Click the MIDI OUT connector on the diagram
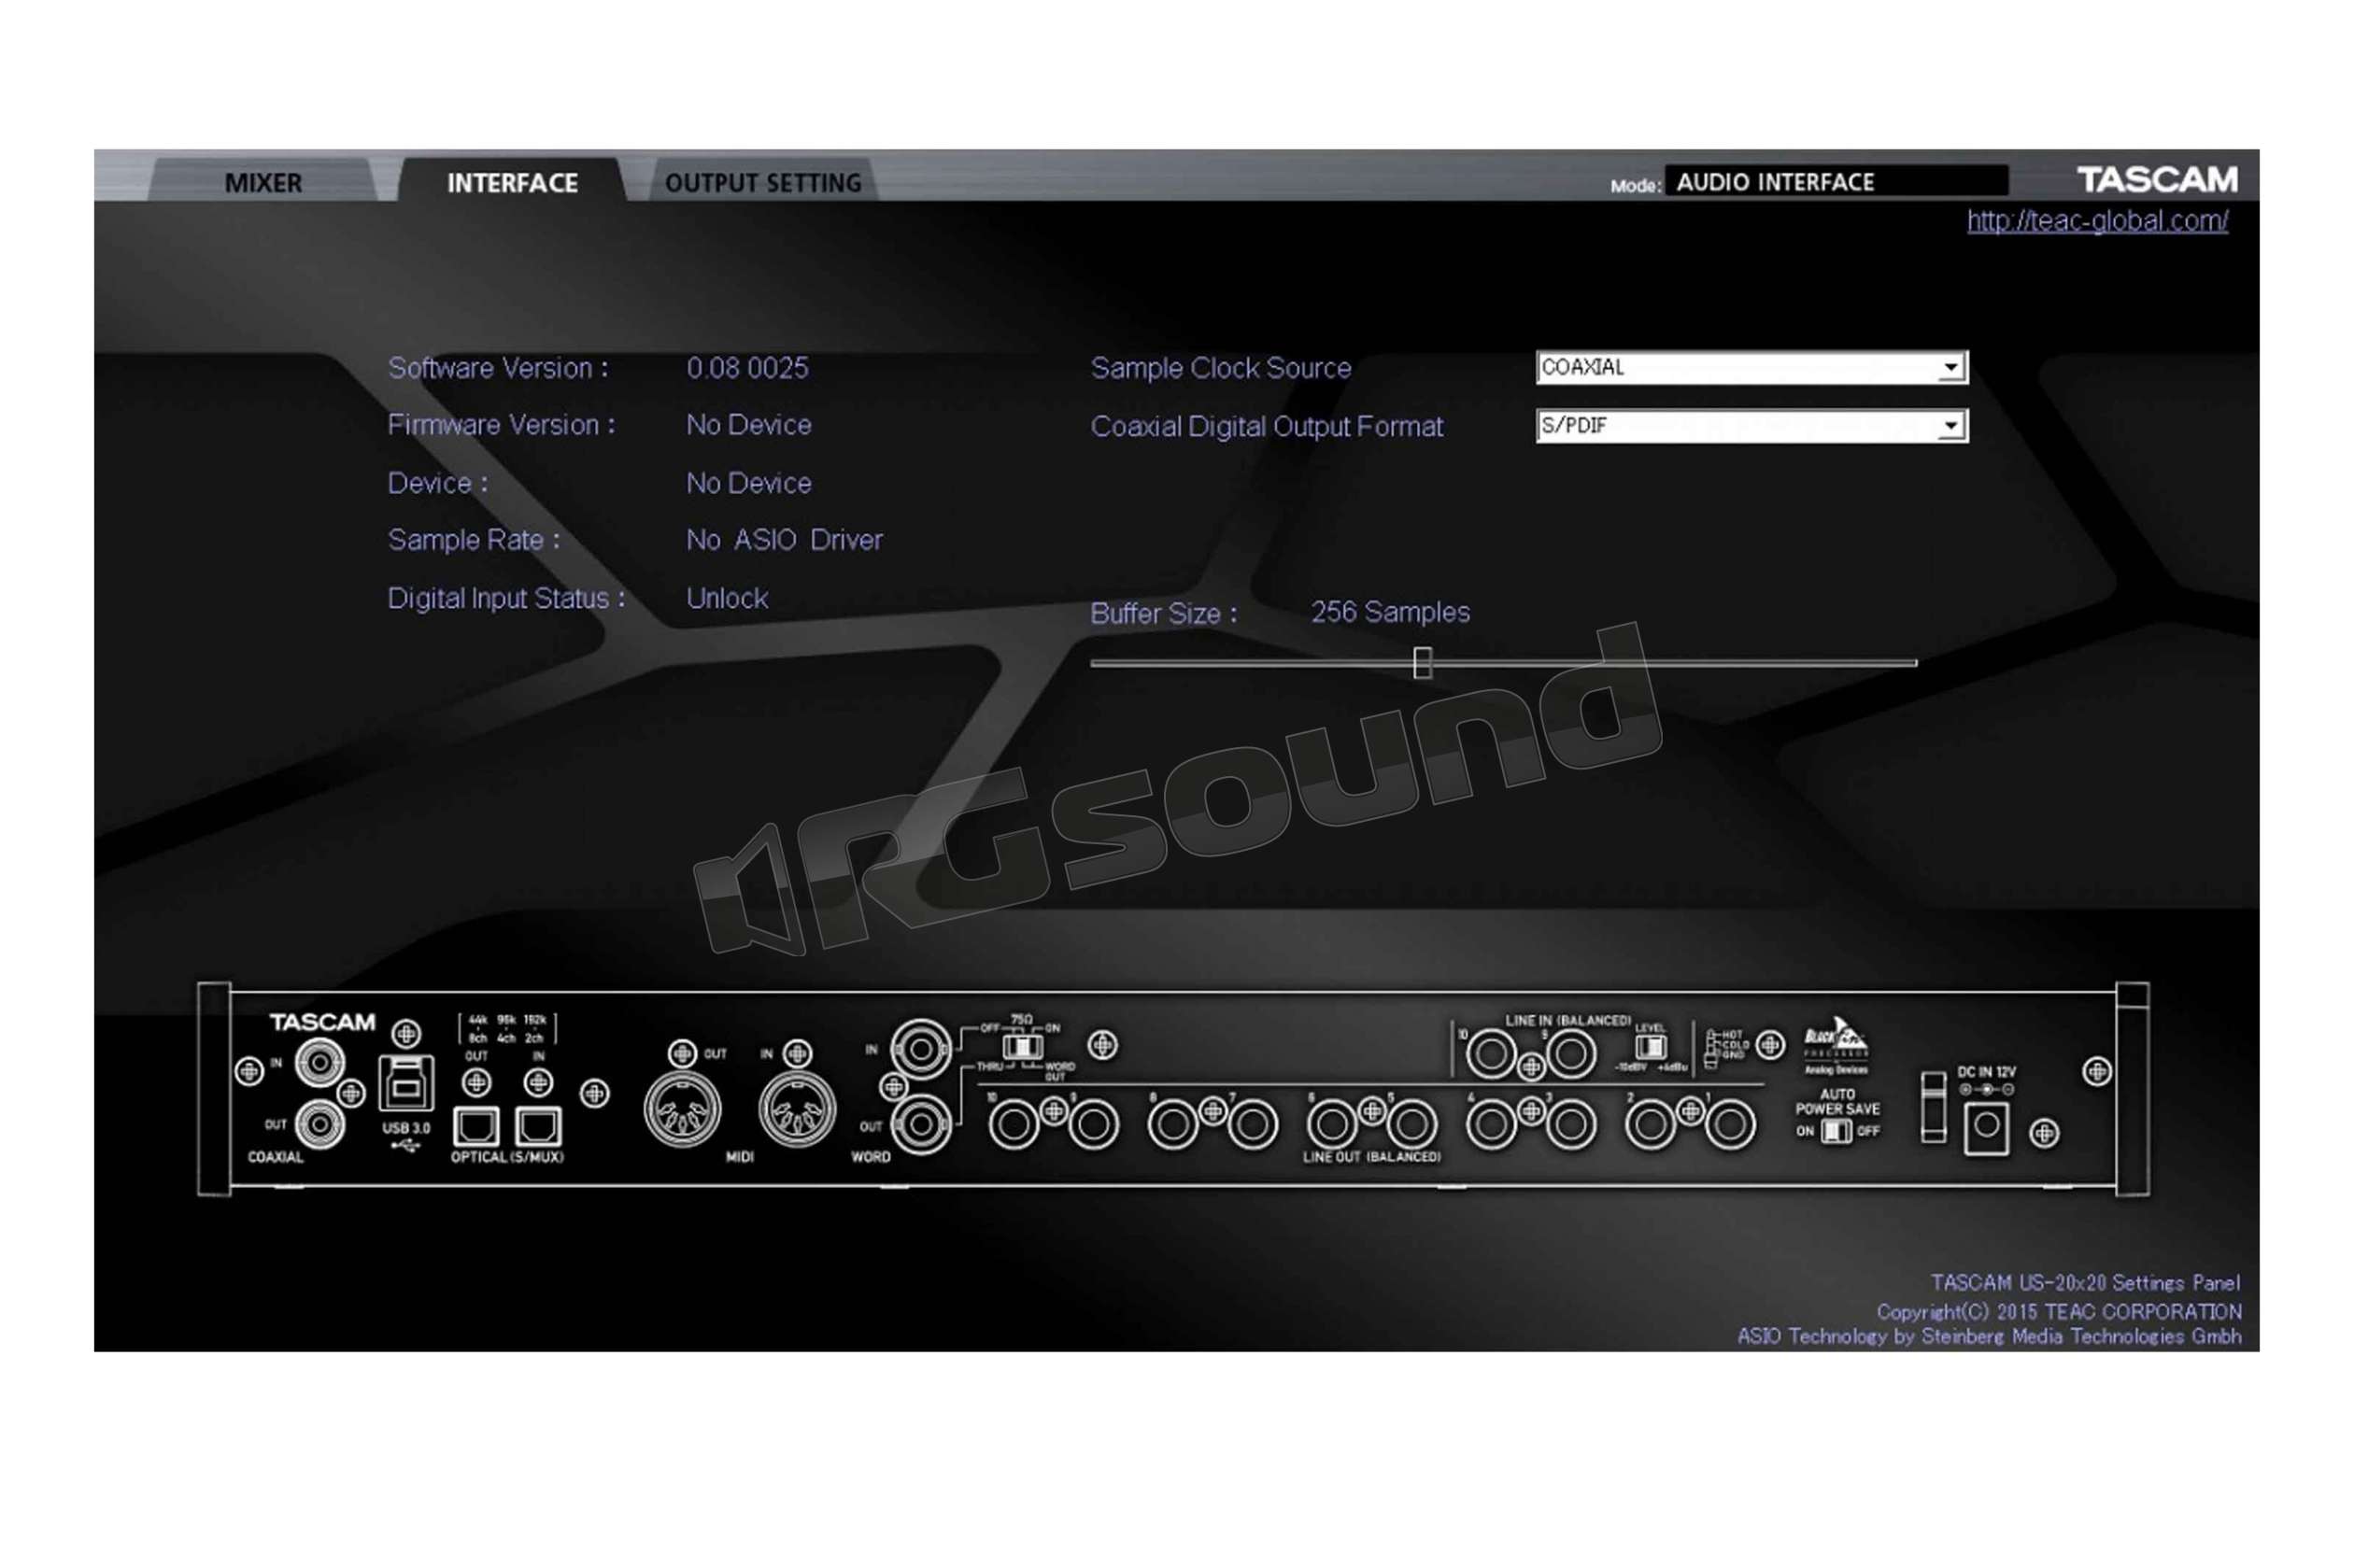 coord(682,1110)
